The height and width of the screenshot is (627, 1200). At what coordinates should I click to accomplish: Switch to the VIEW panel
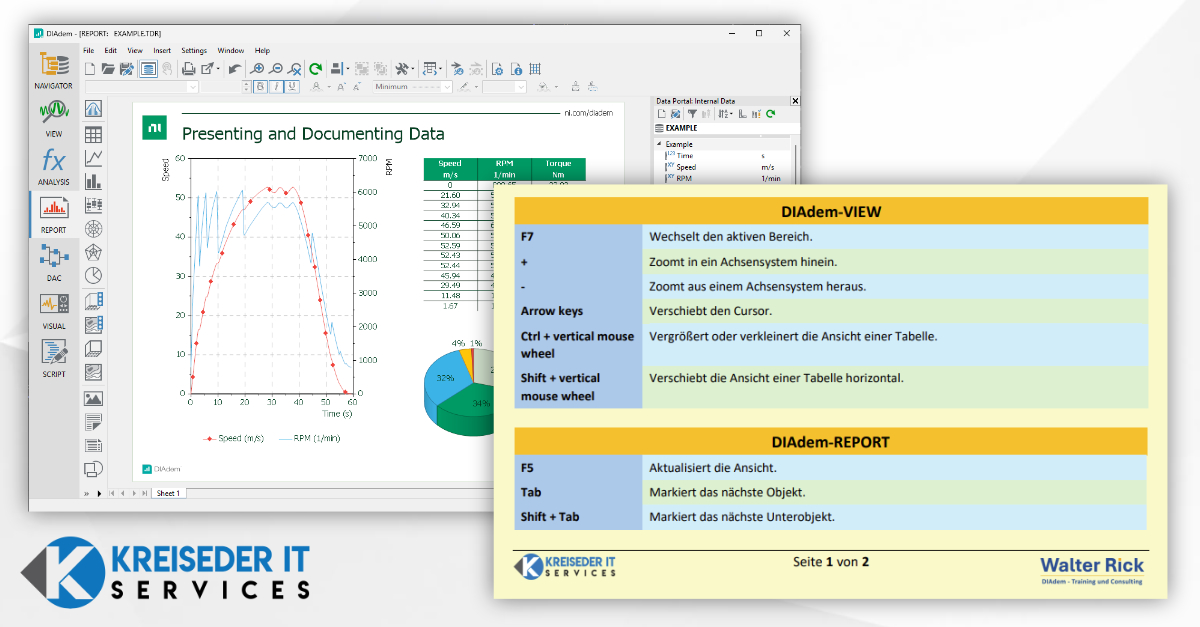coord(54,118)
